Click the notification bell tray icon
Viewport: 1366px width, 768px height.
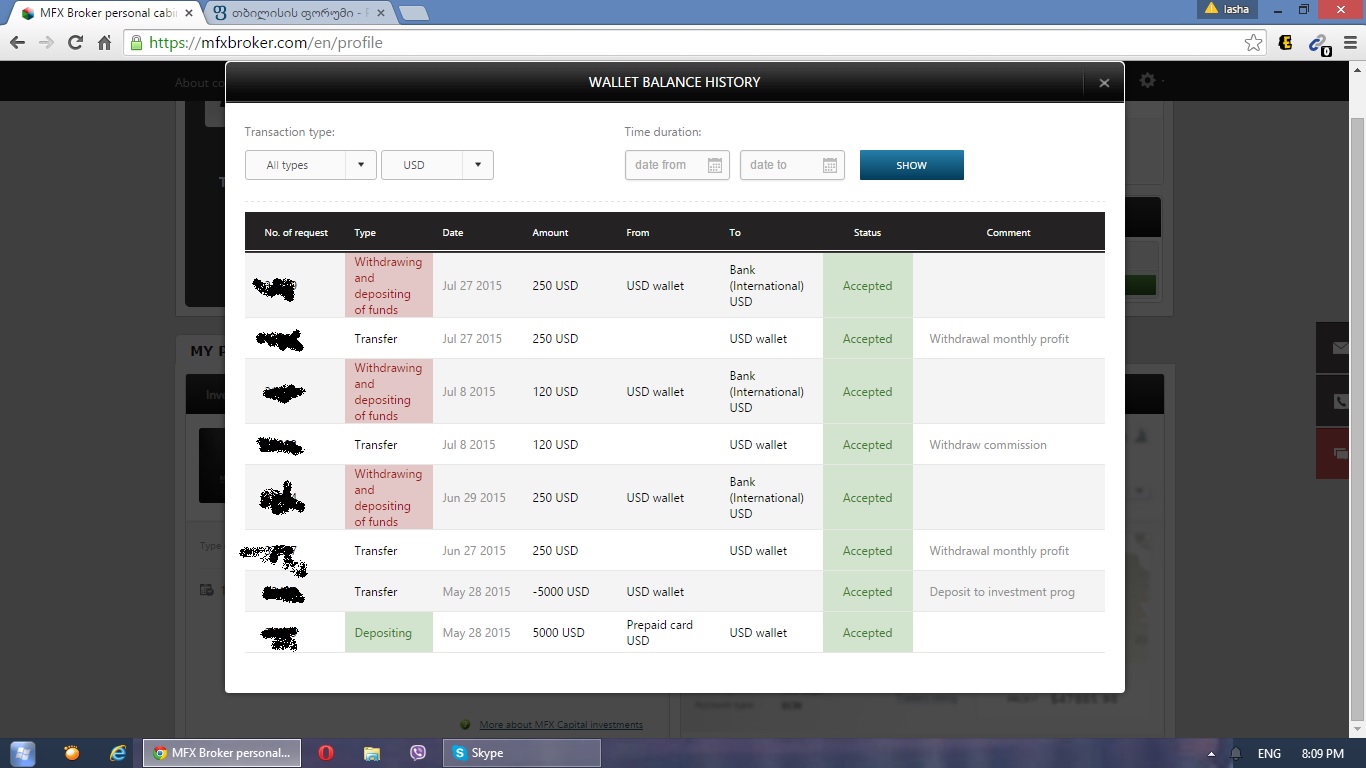pyautogui.click(x=1235, y=753)
